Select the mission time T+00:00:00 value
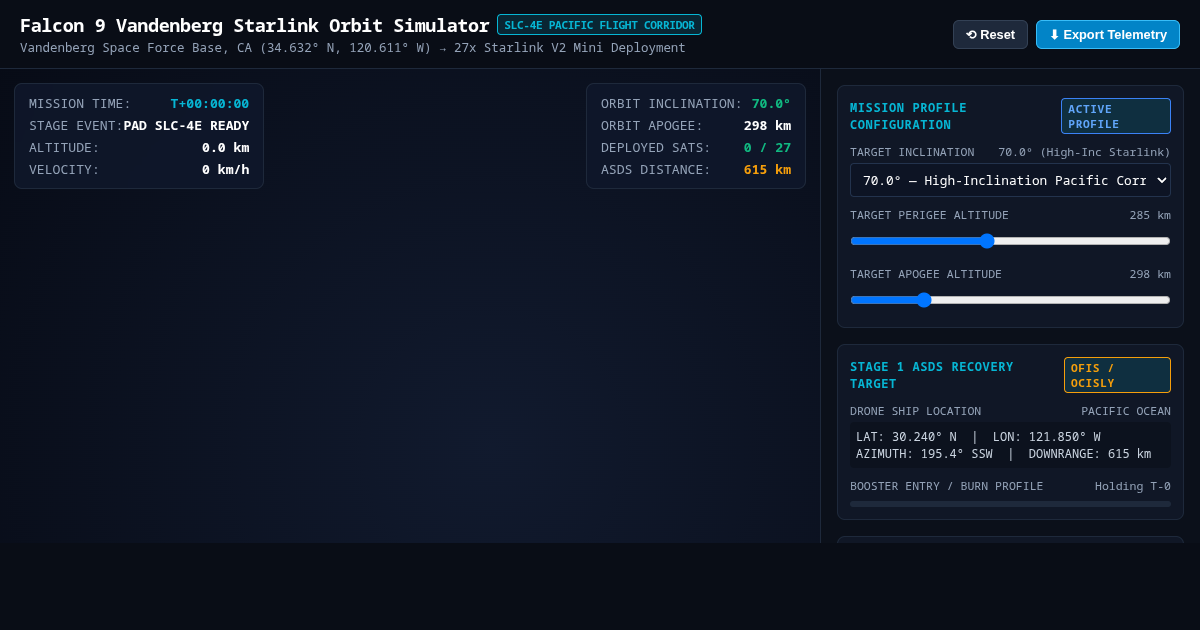This screenshot has height=630, width=1200. coord(210,104)
